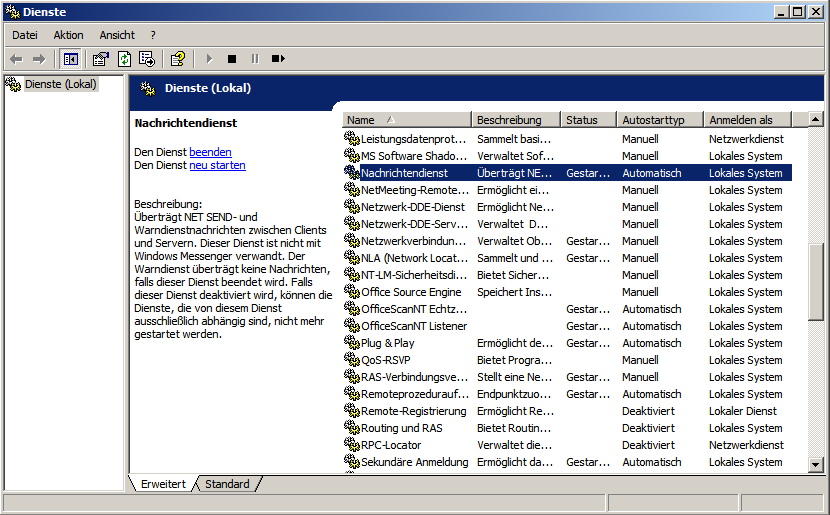Click the gear icon of RPC-Locator
Screen dimensions: 830x515
click(x=352, y=445)
